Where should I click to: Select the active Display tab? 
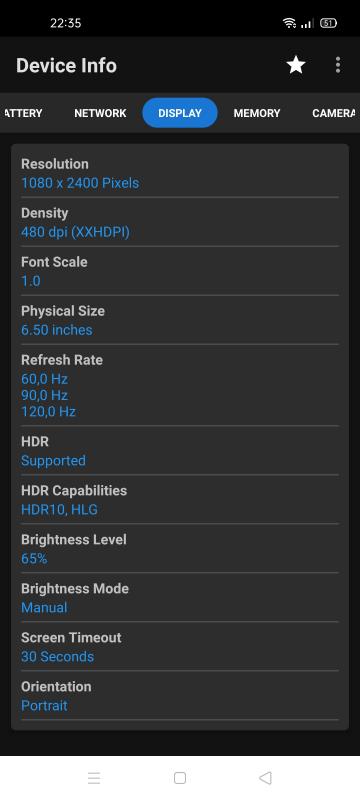[180, 113]
